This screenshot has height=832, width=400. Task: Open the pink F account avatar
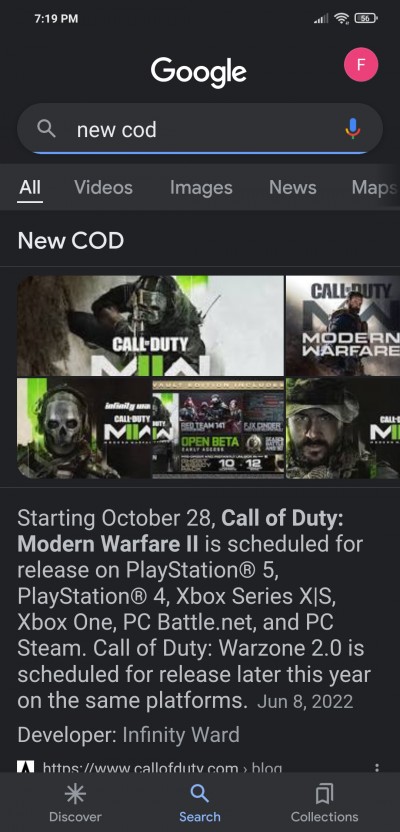(x=361, y=65)
